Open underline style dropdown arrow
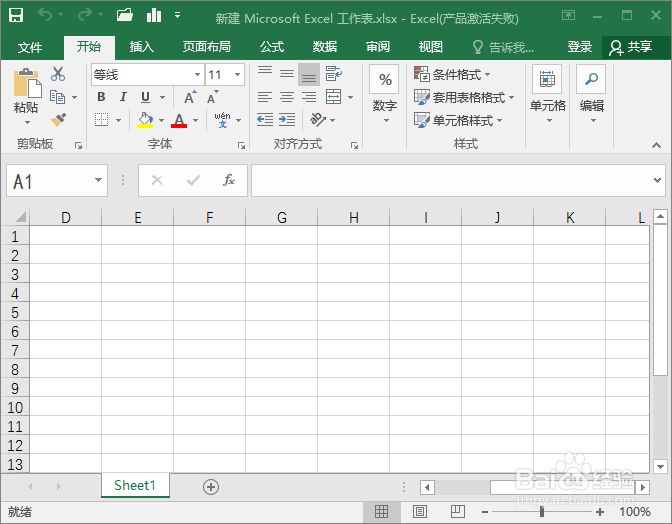 162,98
